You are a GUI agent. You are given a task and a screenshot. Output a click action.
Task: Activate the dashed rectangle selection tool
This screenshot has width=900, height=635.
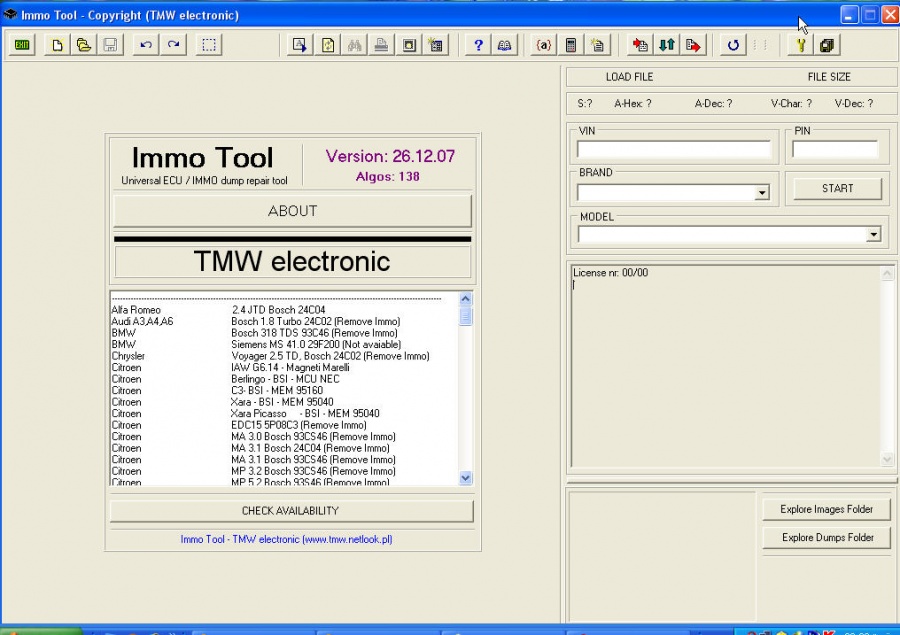[x=209, y=45]
